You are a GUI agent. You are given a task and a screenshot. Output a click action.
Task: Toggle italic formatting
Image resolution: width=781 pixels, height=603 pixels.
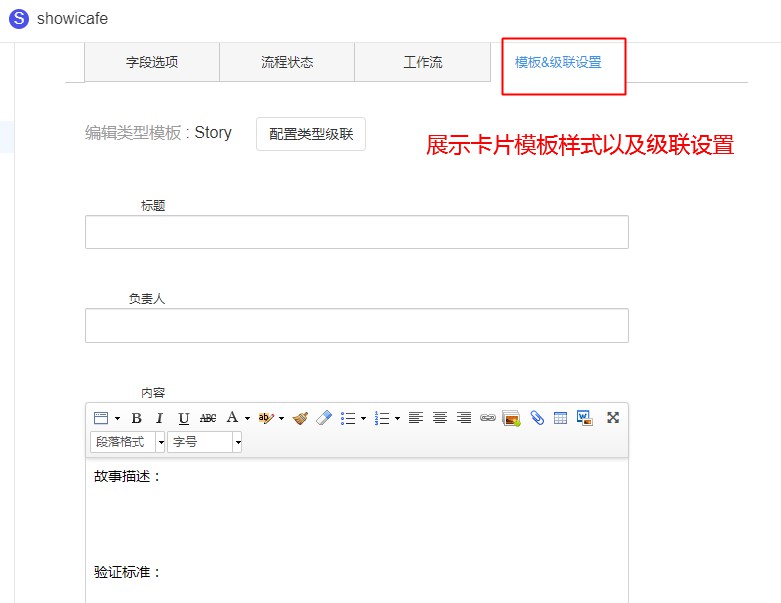[x=159, y=418]
